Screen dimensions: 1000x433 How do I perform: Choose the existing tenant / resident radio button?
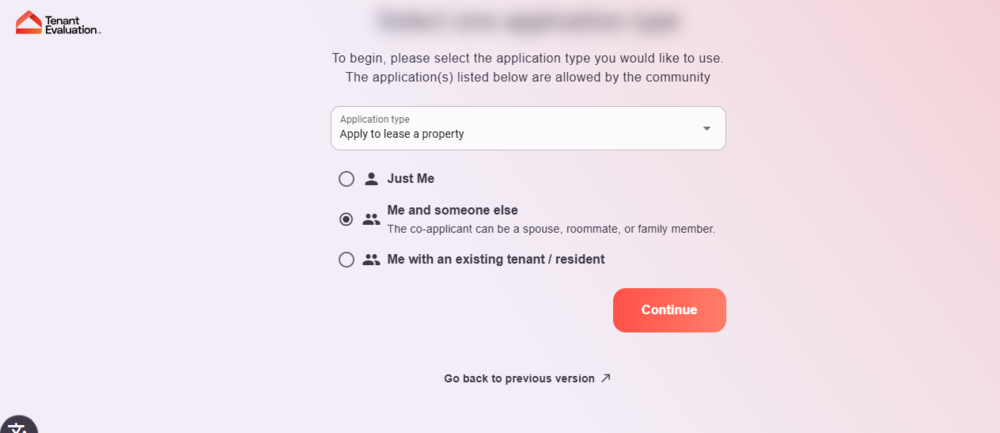pyautogui.click(x=346, y=259)
